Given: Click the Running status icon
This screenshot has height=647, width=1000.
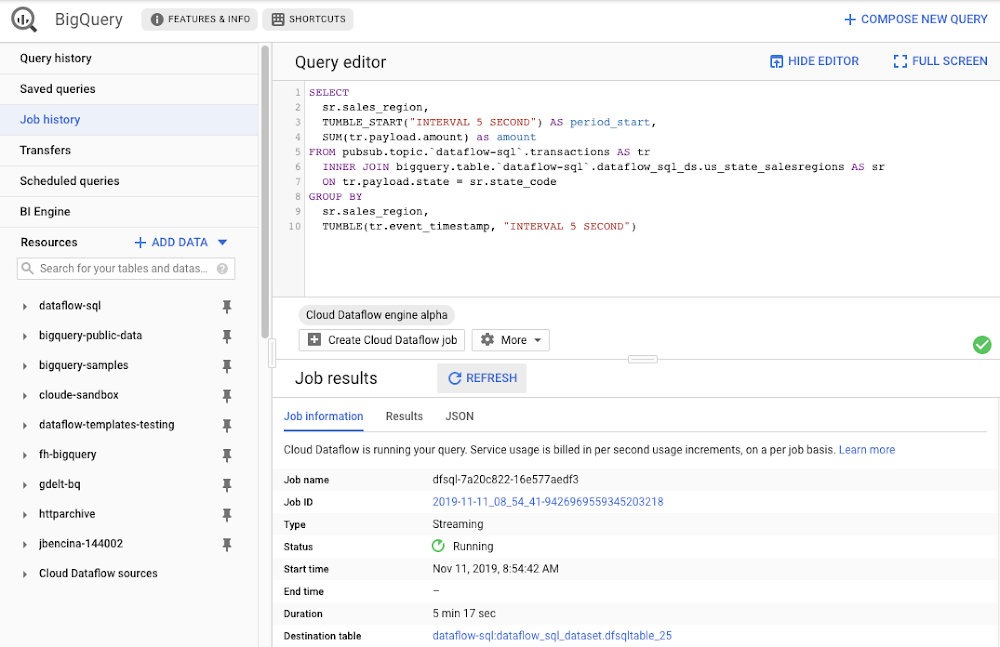Looking at the screenshot, I should point(438,546).
